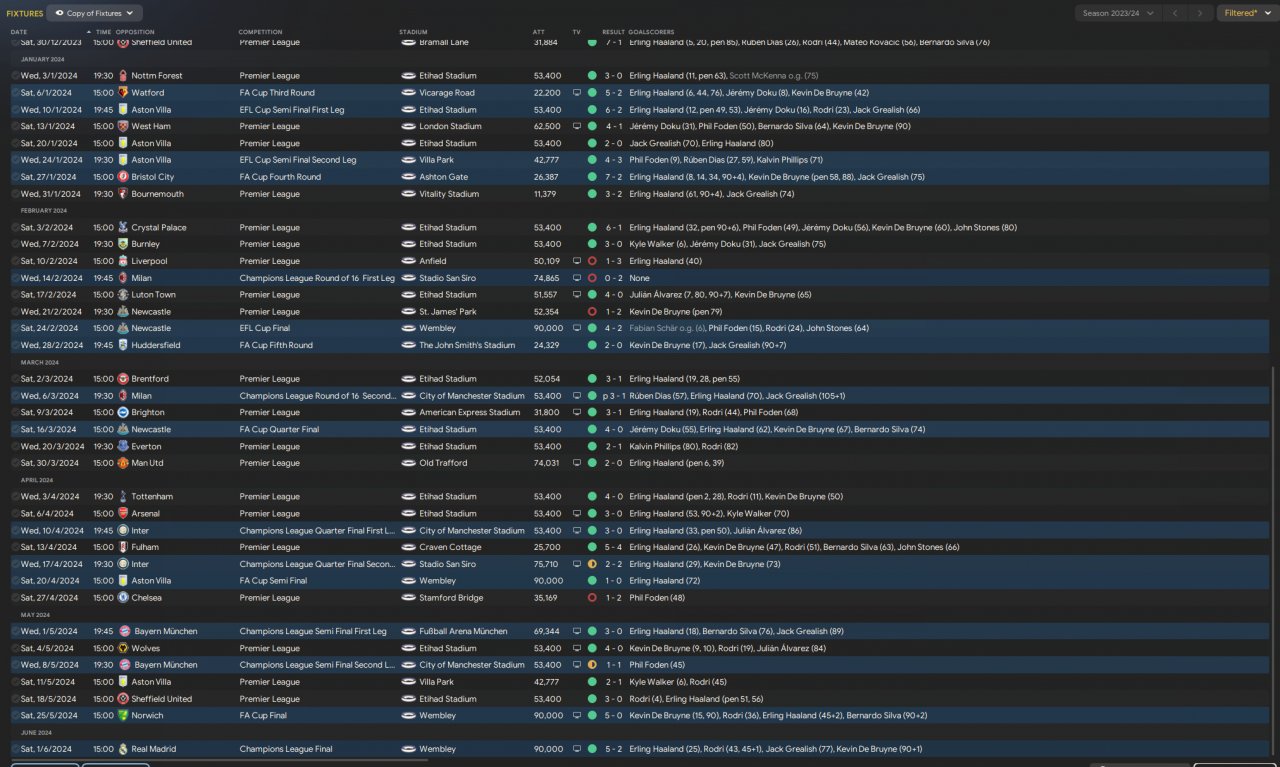1280x767 pixels.
Task: Open Brighton via its club badge
Action: pyautogui.click(x=123, y=413)
